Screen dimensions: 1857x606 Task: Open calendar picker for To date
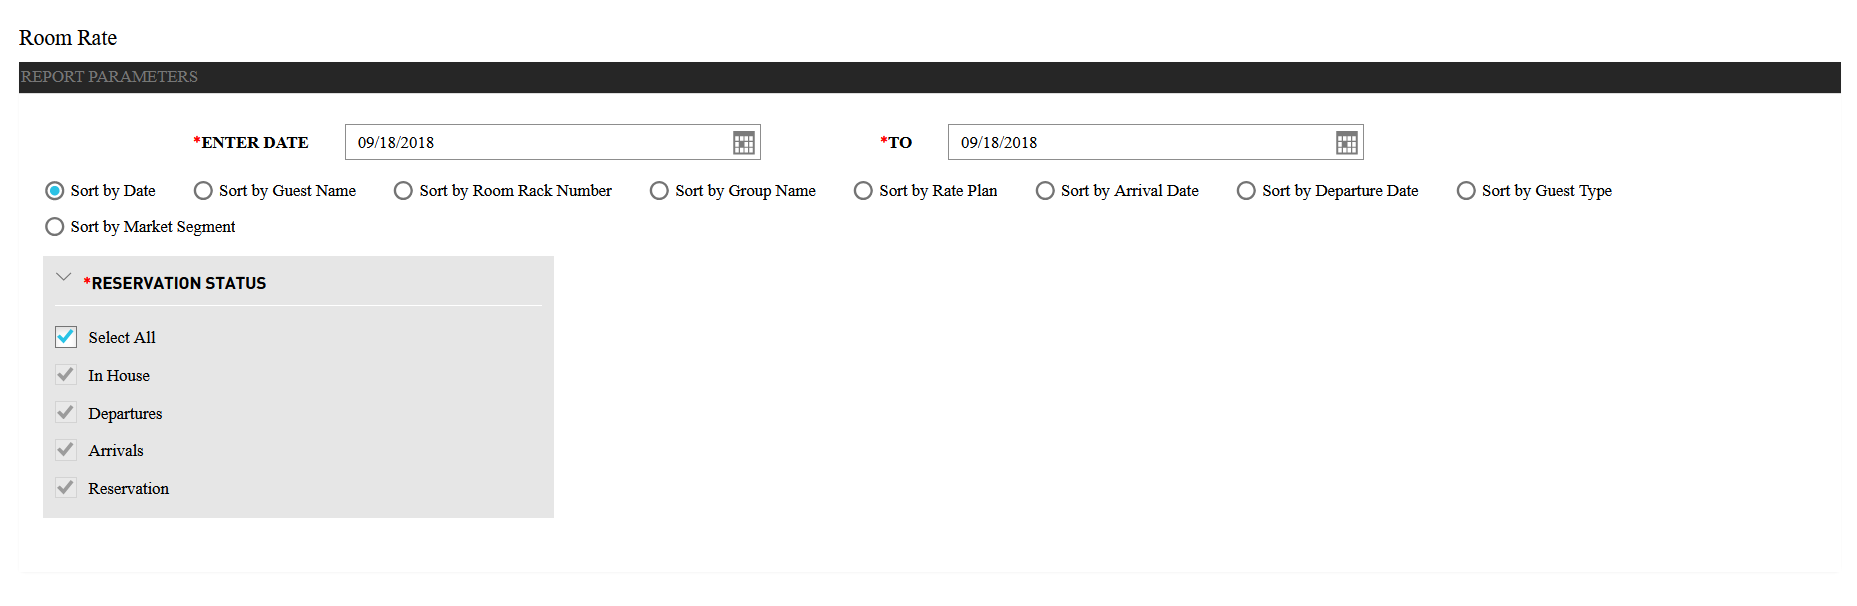(x=1346, y=143)
